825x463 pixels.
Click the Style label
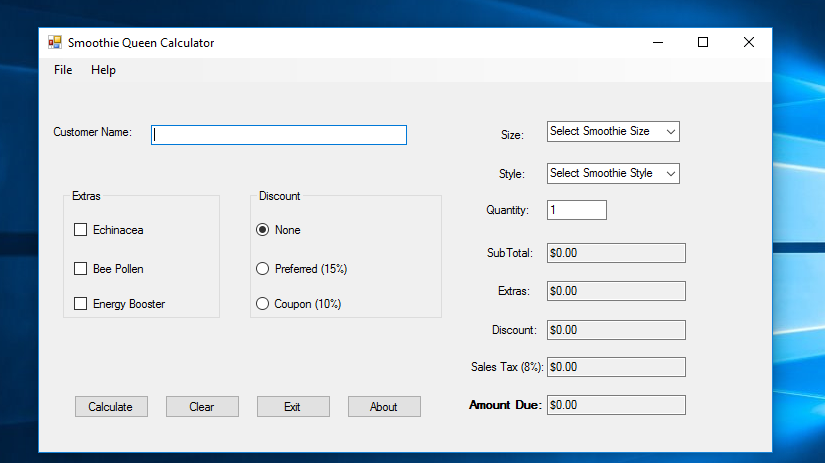click(x=511, y=174)
